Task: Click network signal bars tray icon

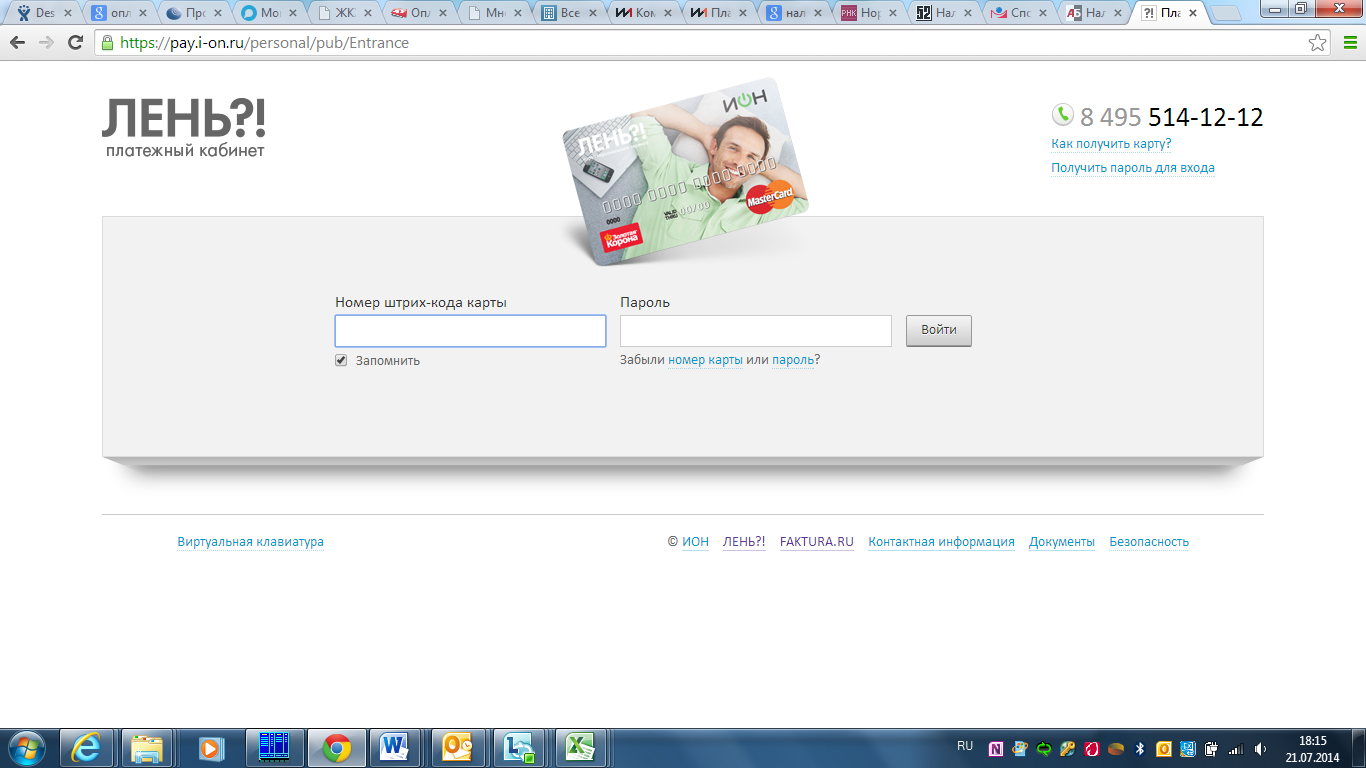Action: point(1236,748)
